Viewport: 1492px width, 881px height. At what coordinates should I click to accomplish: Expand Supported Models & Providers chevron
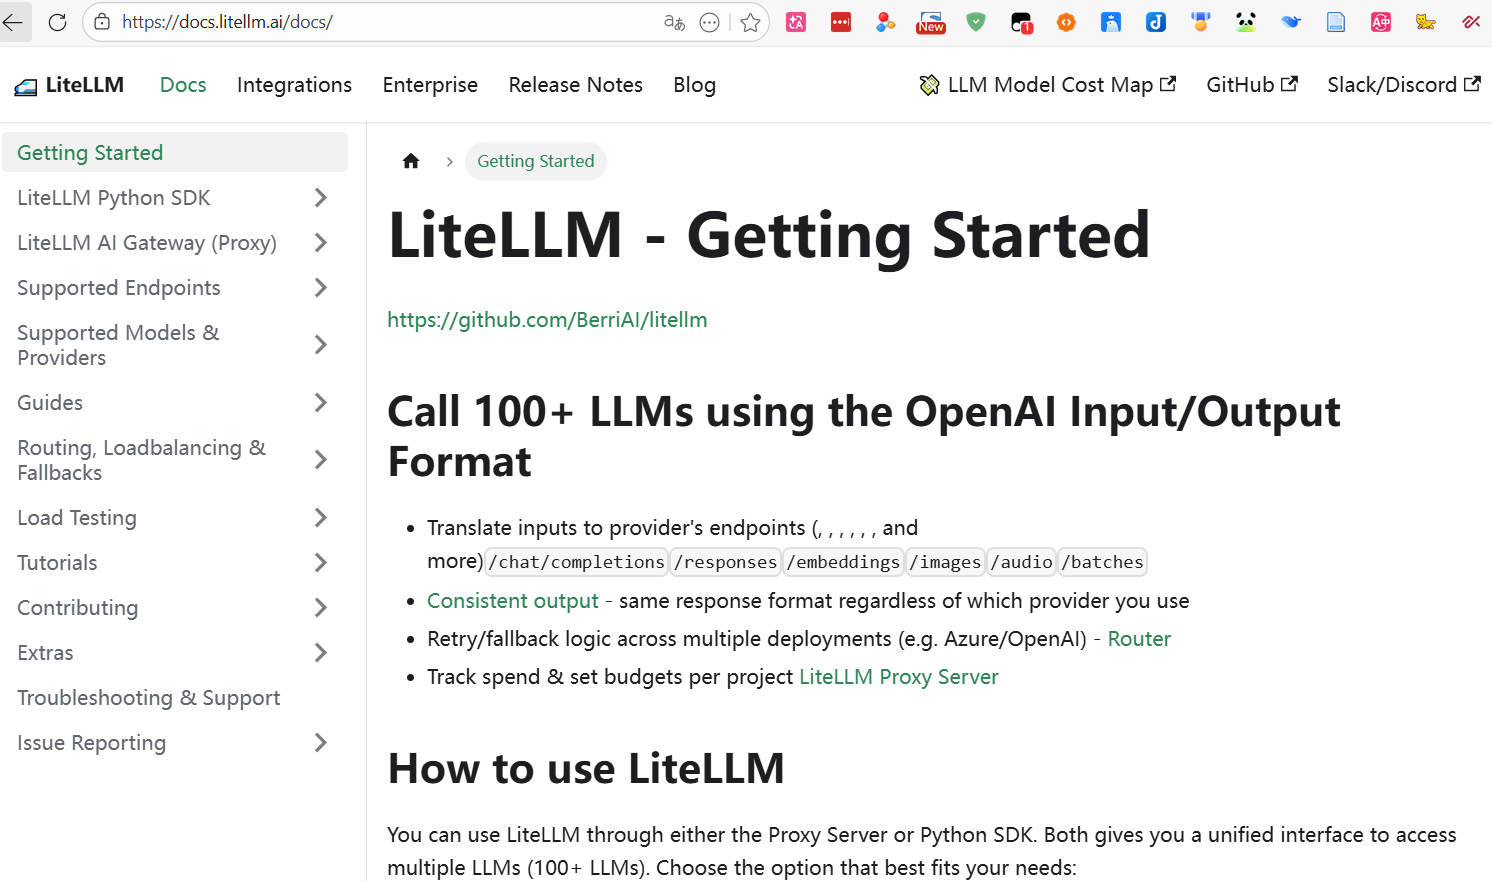tap(320, 345)
